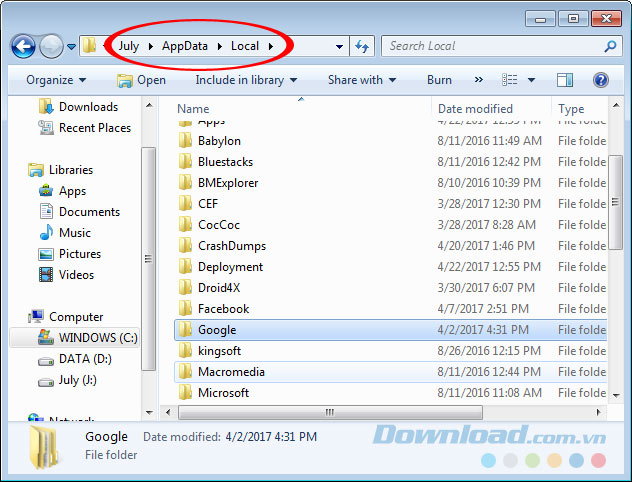Sort by Date modified column header

click(x=475, y=109)
